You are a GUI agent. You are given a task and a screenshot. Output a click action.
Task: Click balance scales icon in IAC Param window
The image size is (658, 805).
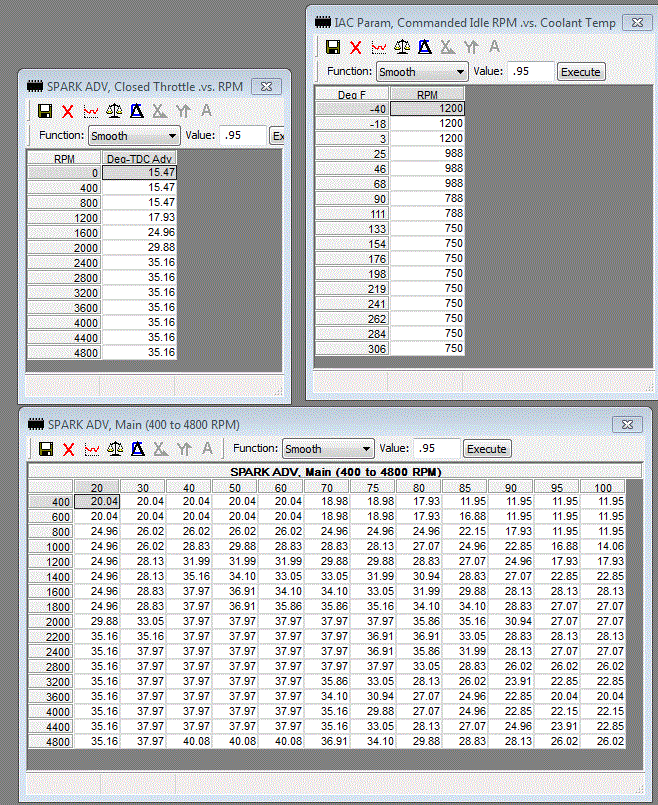401,47
